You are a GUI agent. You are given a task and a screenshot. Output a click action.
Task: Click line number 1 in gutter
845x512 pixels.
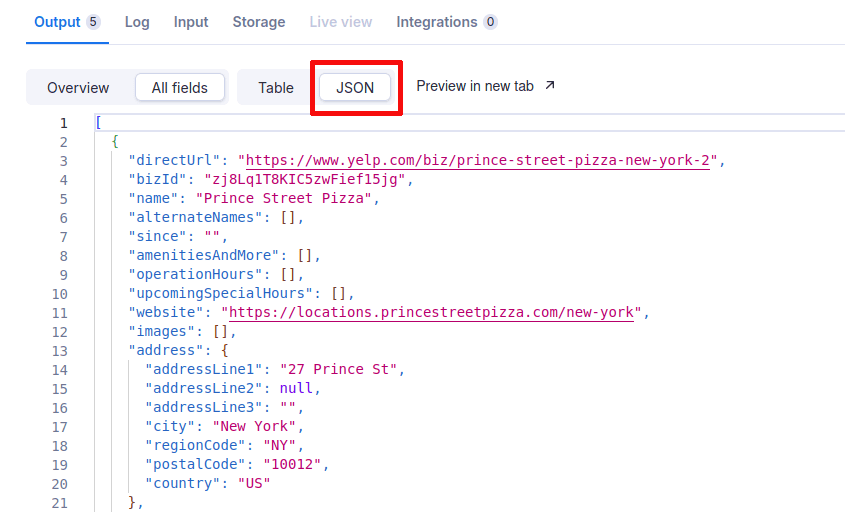[x=64, y=123]
